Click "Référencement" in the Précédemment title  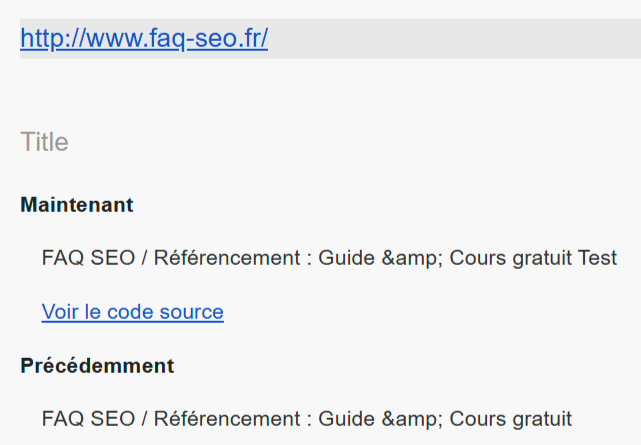(226, 418)
